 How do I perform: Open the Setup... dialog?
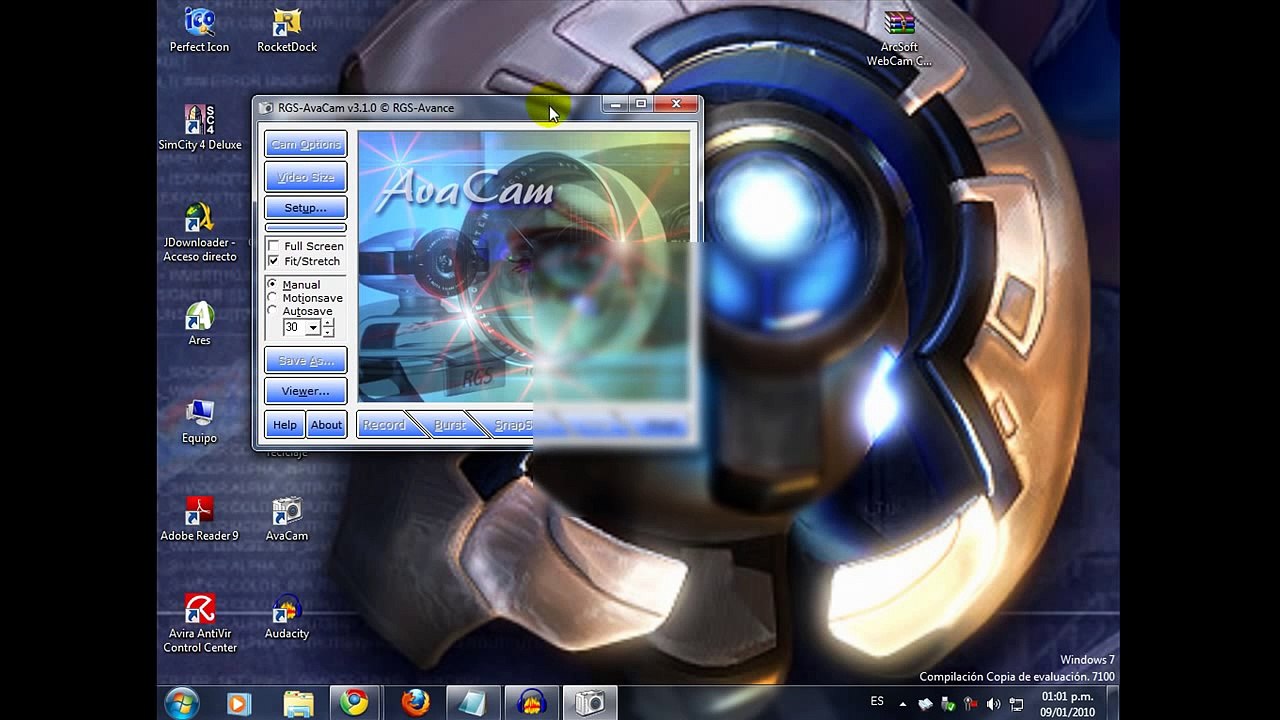tap(306, 208)
